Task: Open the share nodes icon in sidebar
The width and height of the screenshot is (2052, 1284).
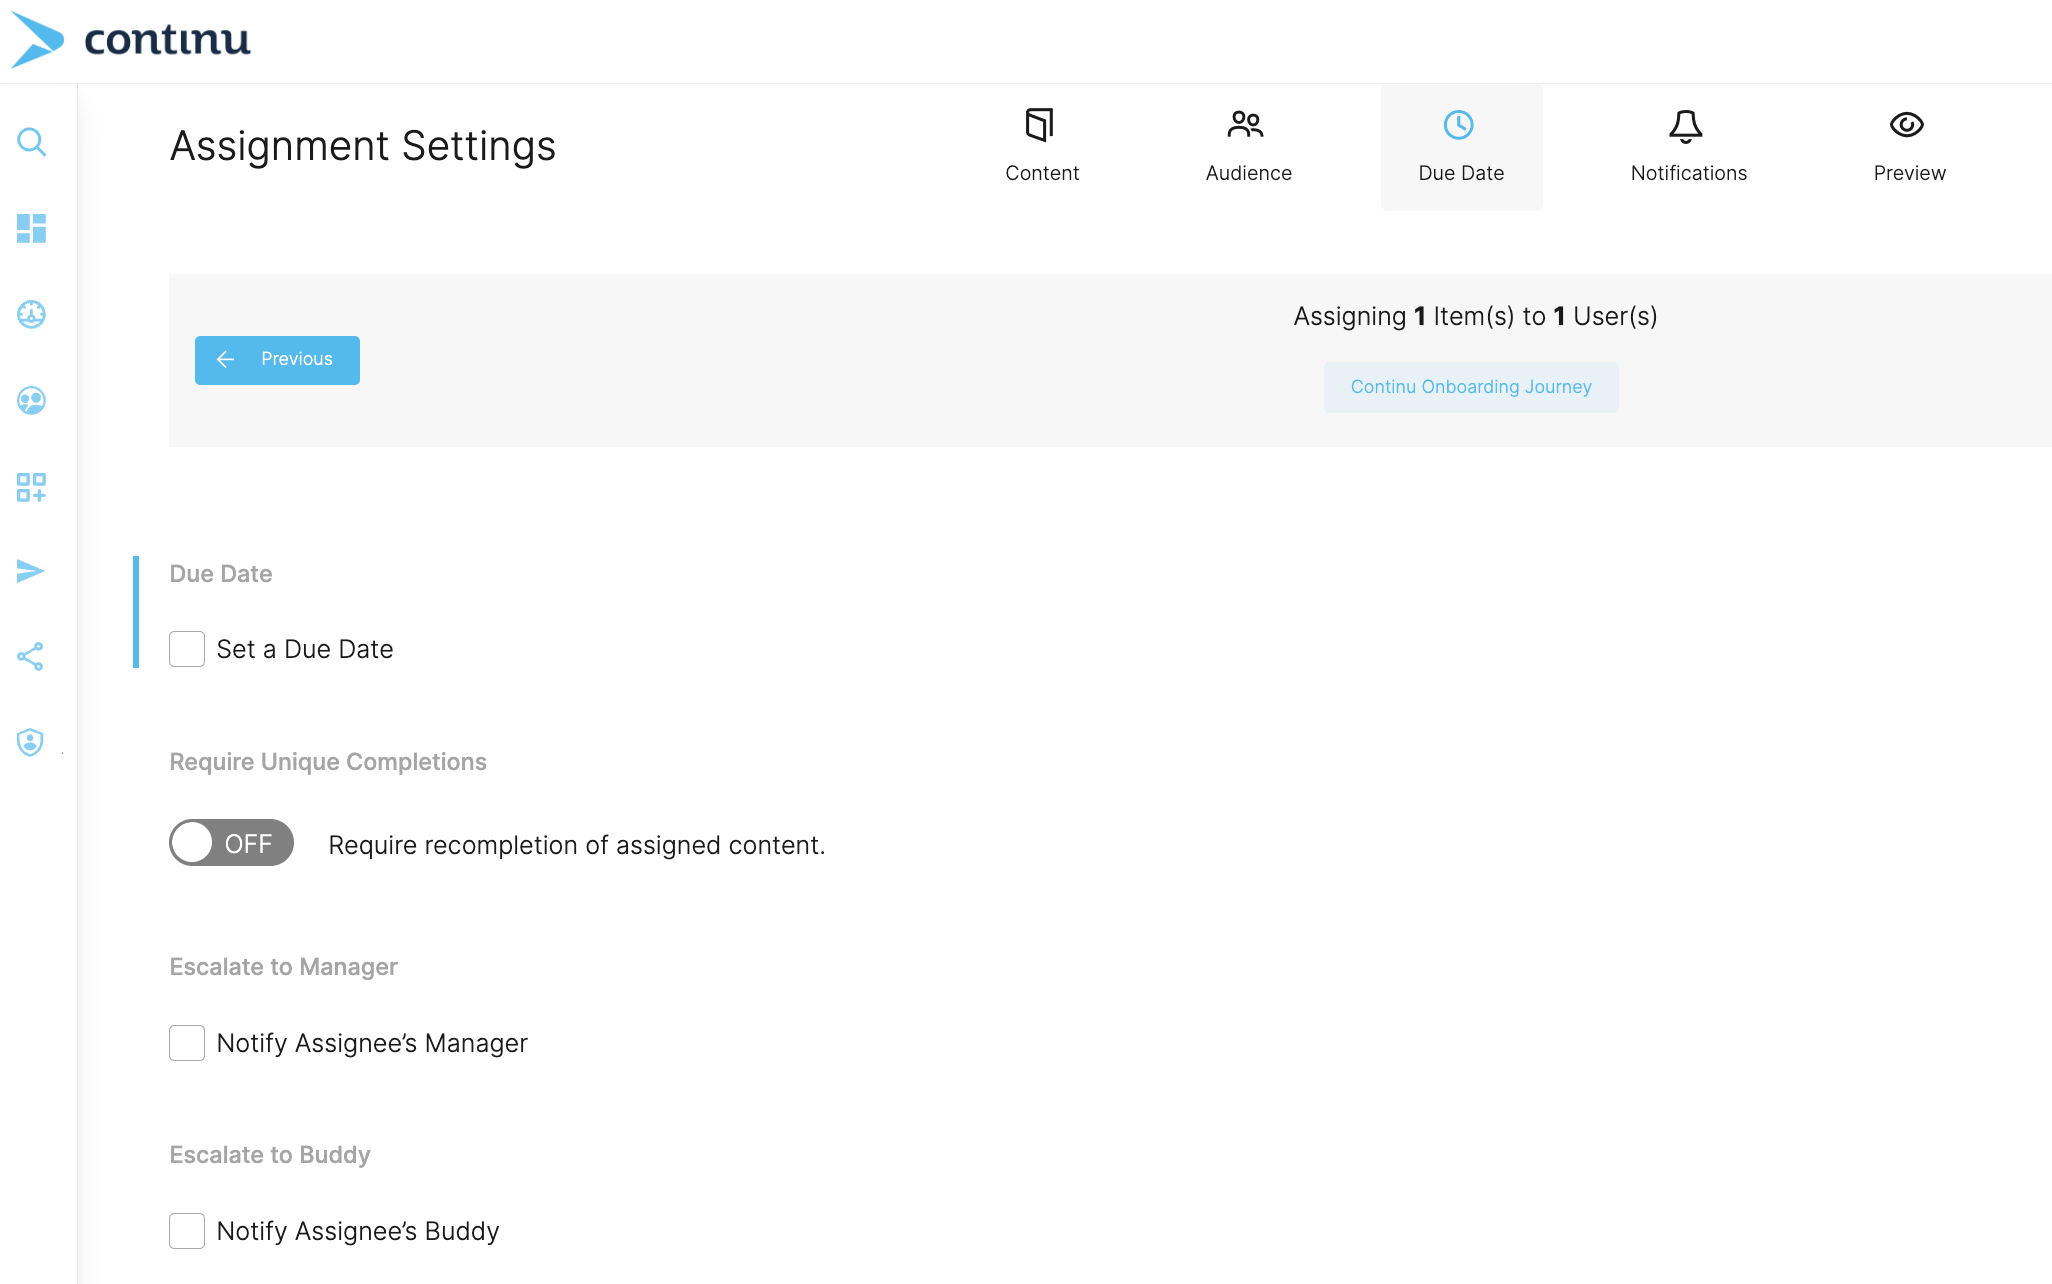Action: click(x=31, y=656)
